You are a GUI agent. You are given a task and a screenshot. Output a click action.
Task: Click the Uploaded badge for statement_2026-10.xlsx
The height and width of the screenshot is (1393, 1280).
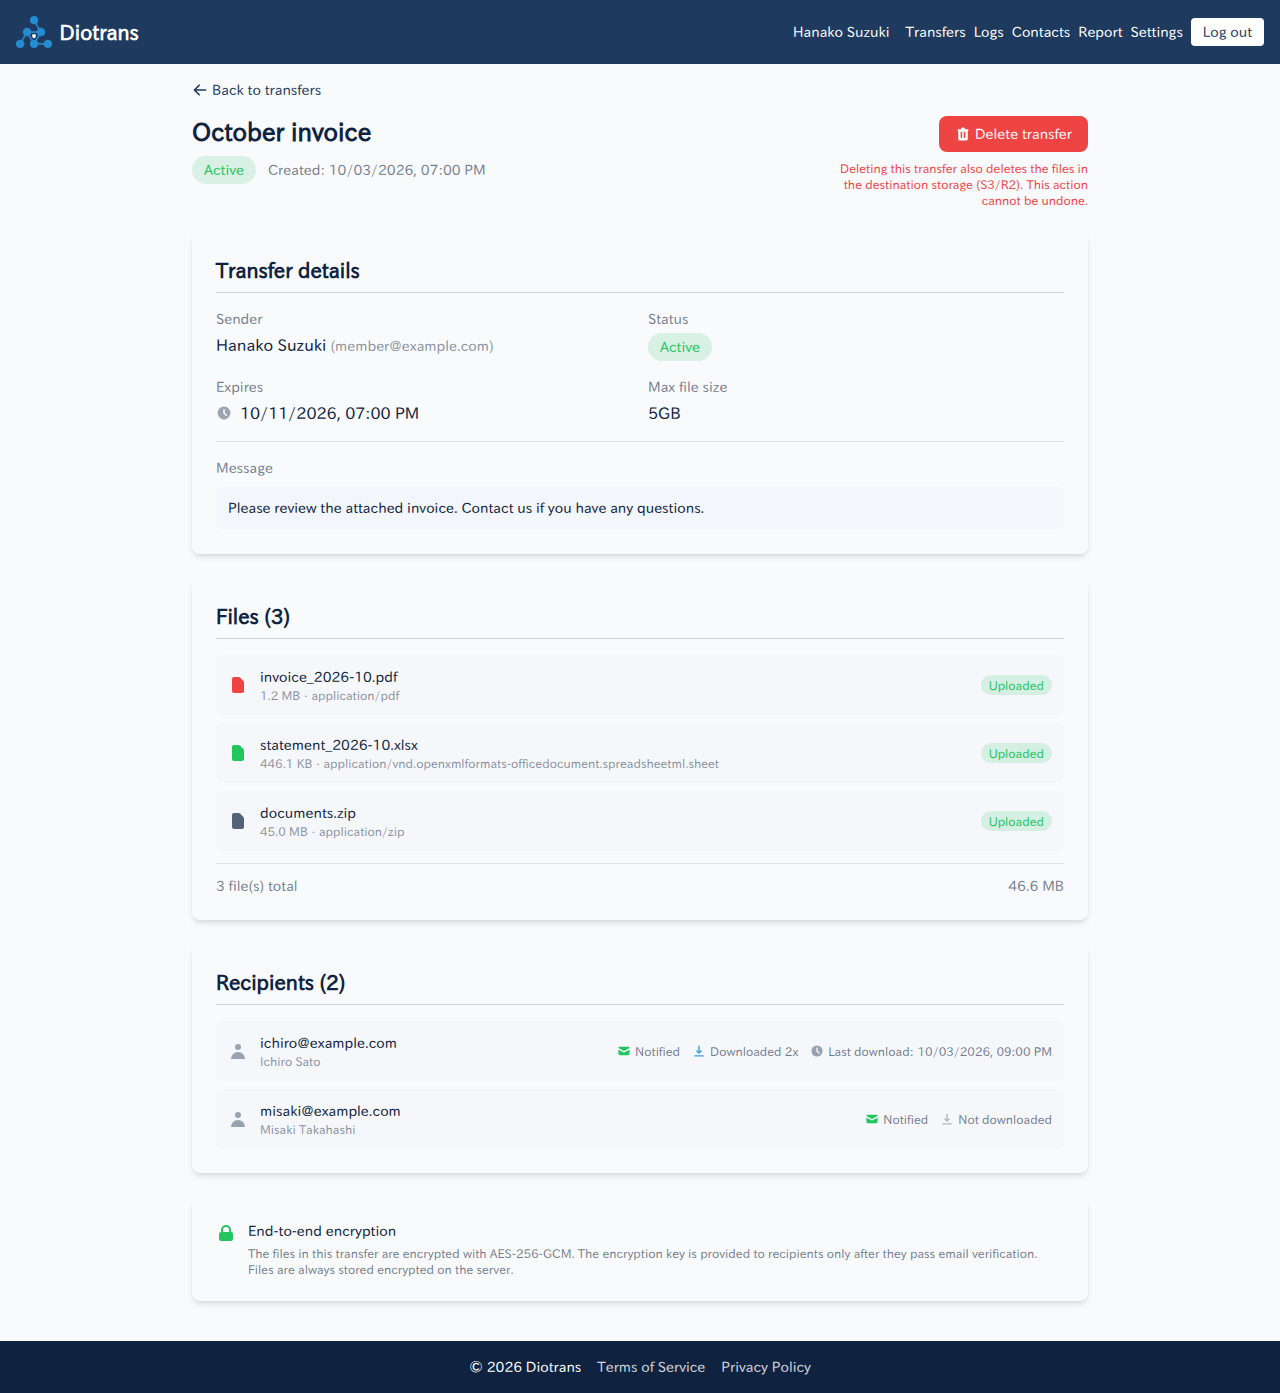(x=1016, y=753)
